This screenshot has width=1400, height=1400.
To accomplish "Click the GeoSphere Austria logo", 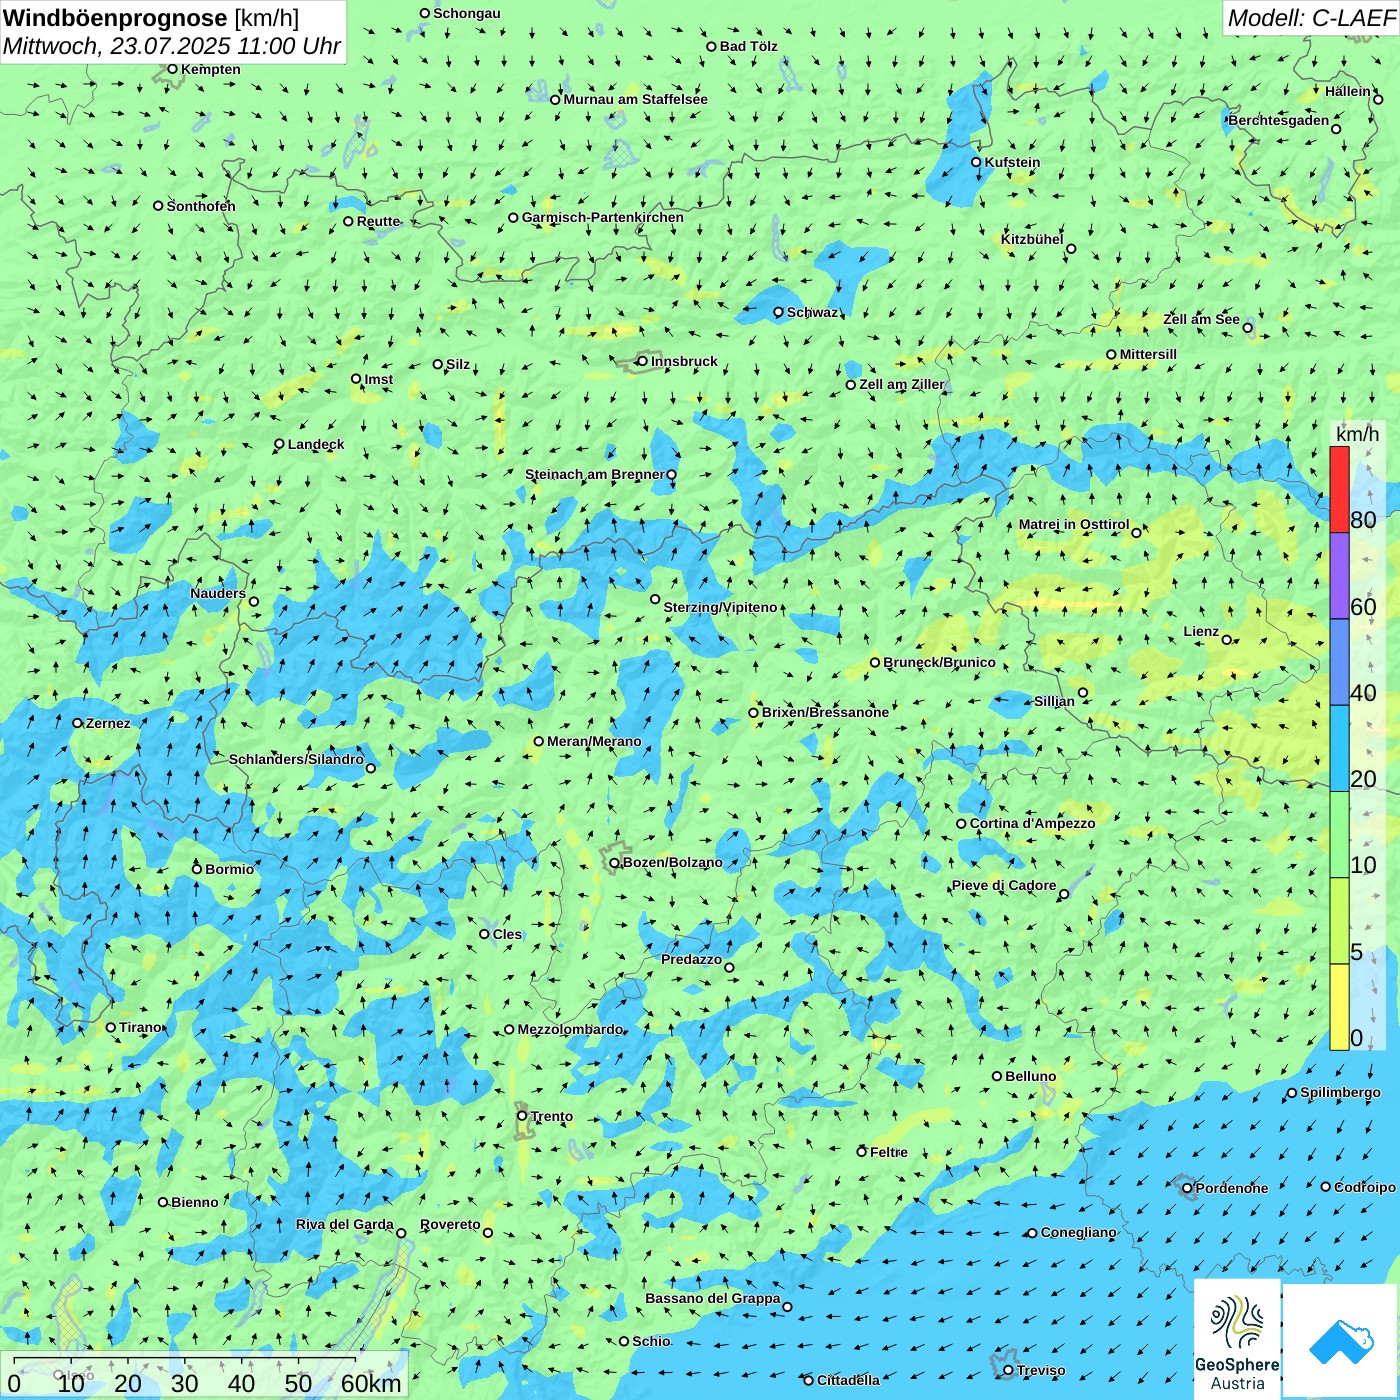I will coord(1237,1340).
